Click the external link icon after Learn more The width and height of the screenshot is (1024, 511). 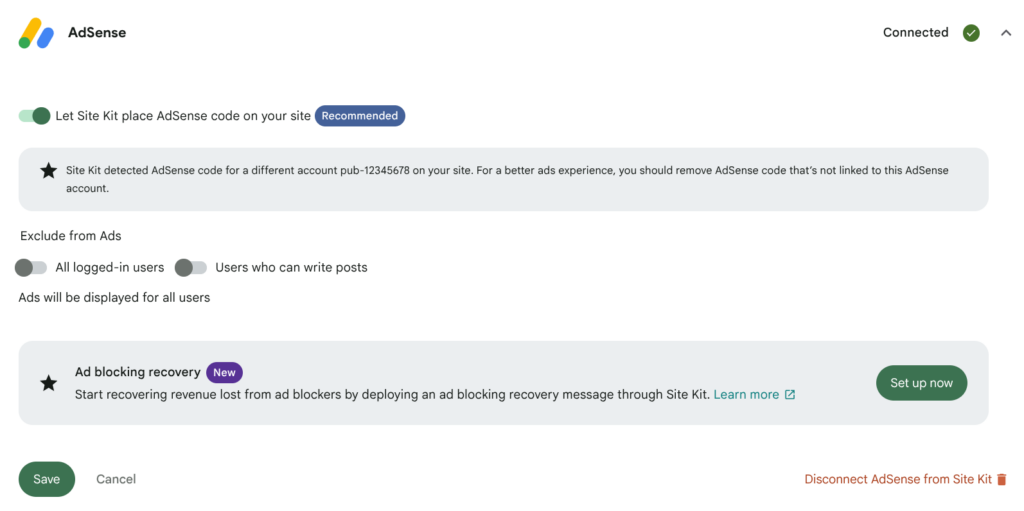790,395
